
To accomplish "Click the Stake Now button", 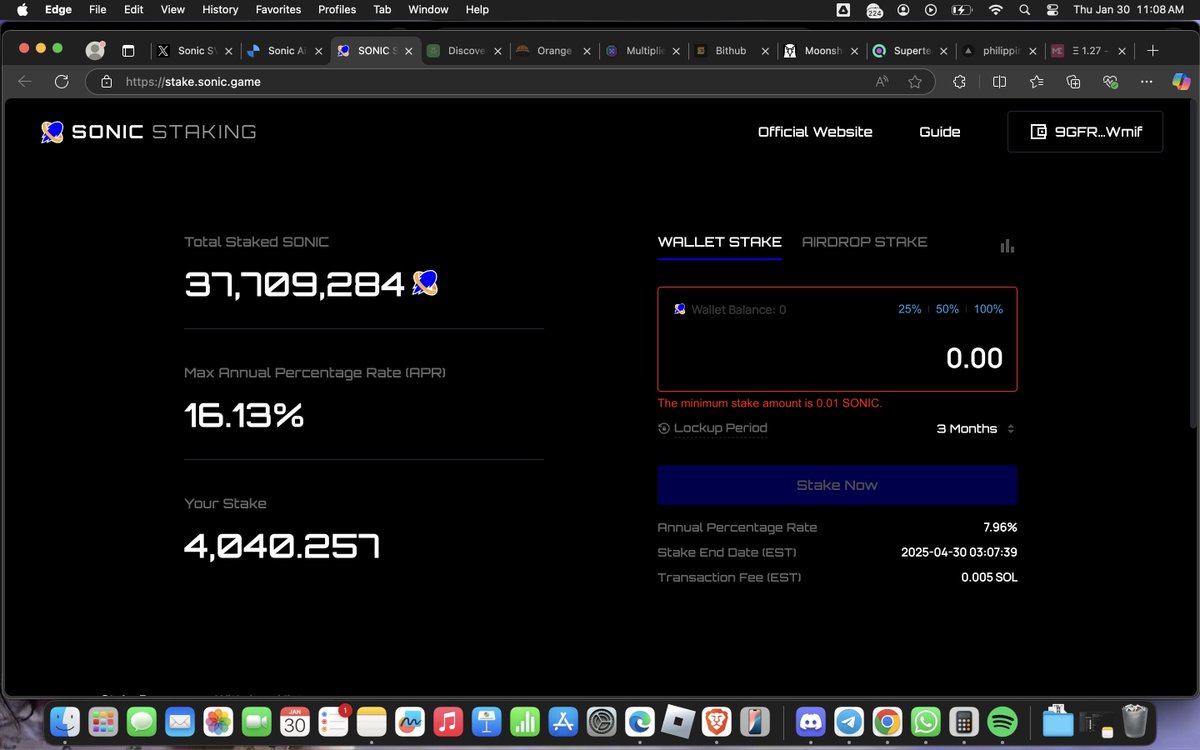I will click(x=837, y=485).
